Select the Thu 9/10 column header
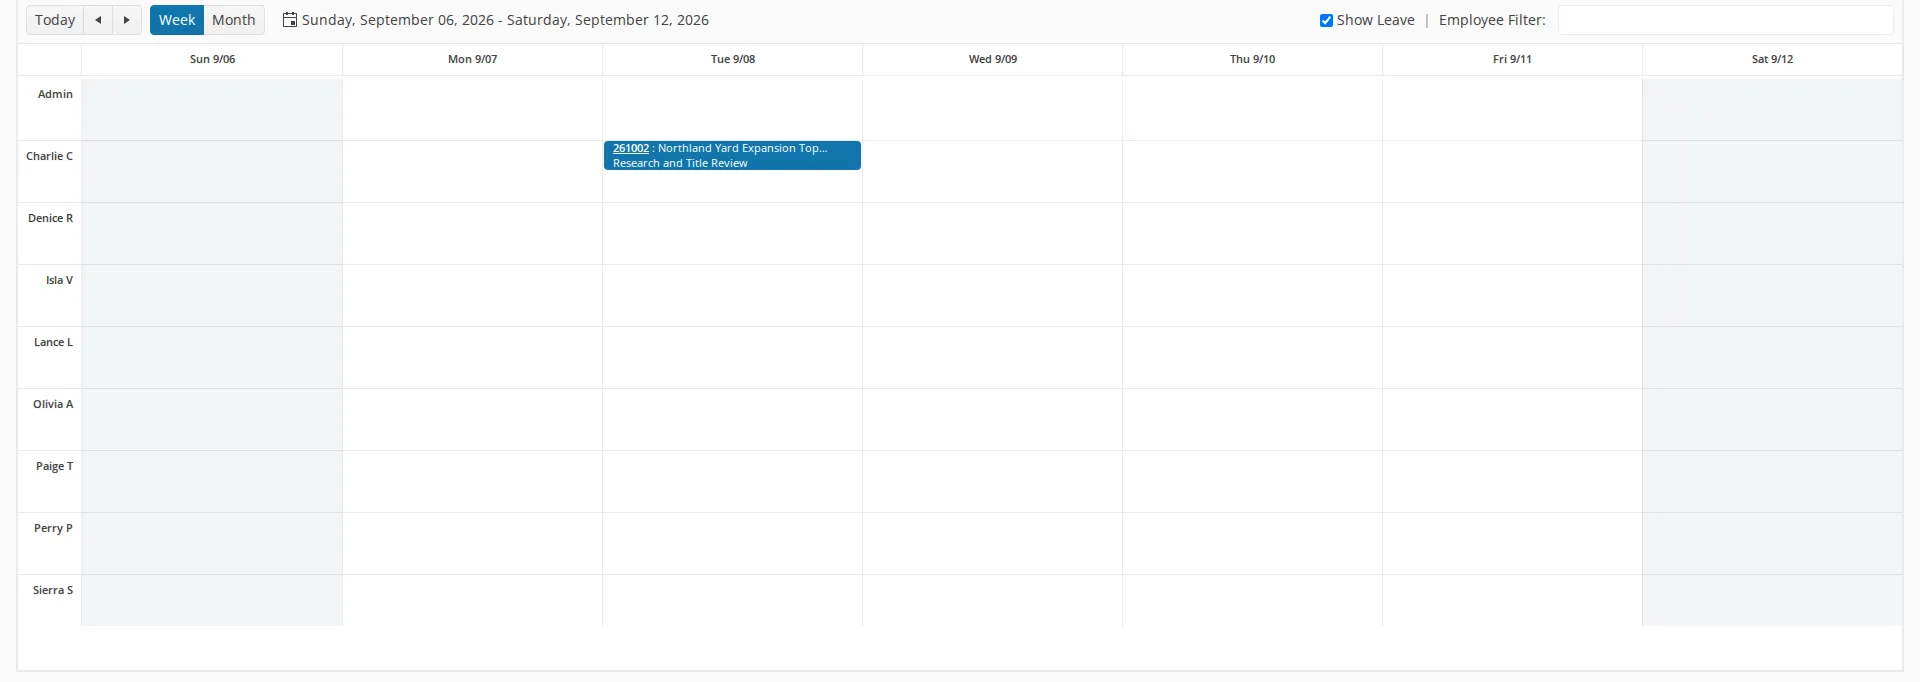 coord(1252,59)
